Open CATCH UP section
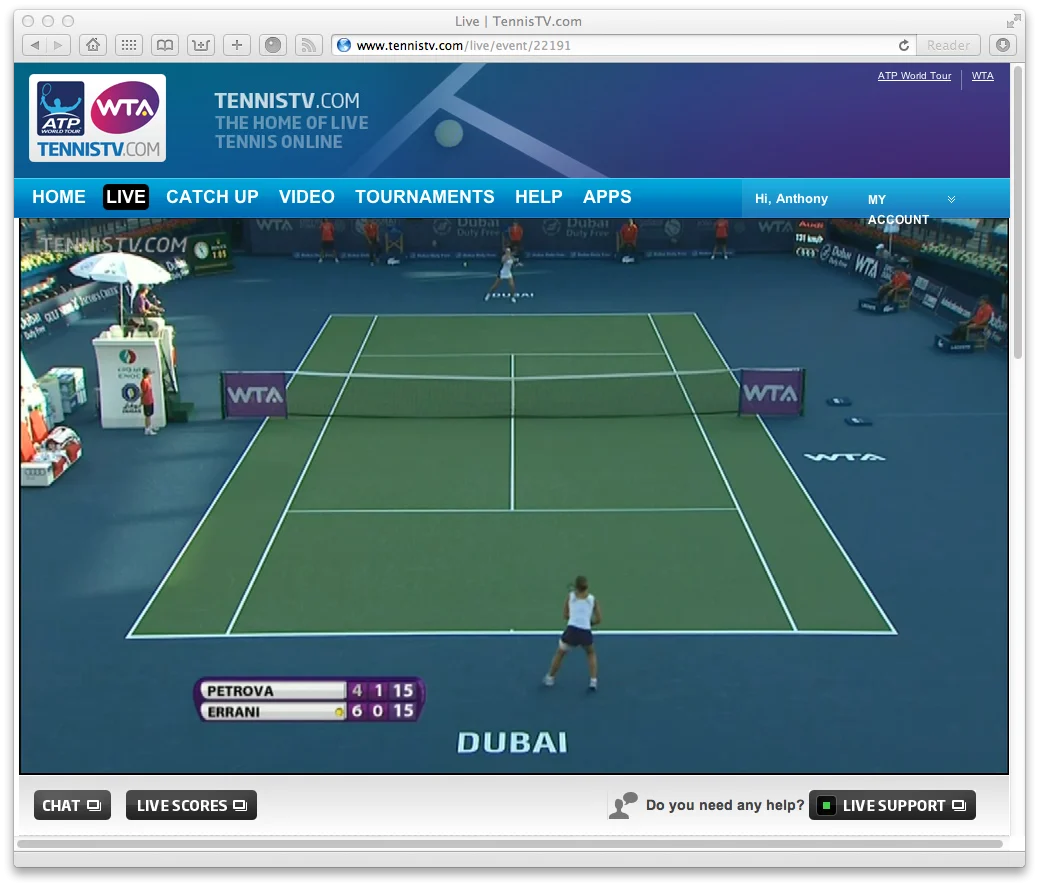 [x=212, y=197]
